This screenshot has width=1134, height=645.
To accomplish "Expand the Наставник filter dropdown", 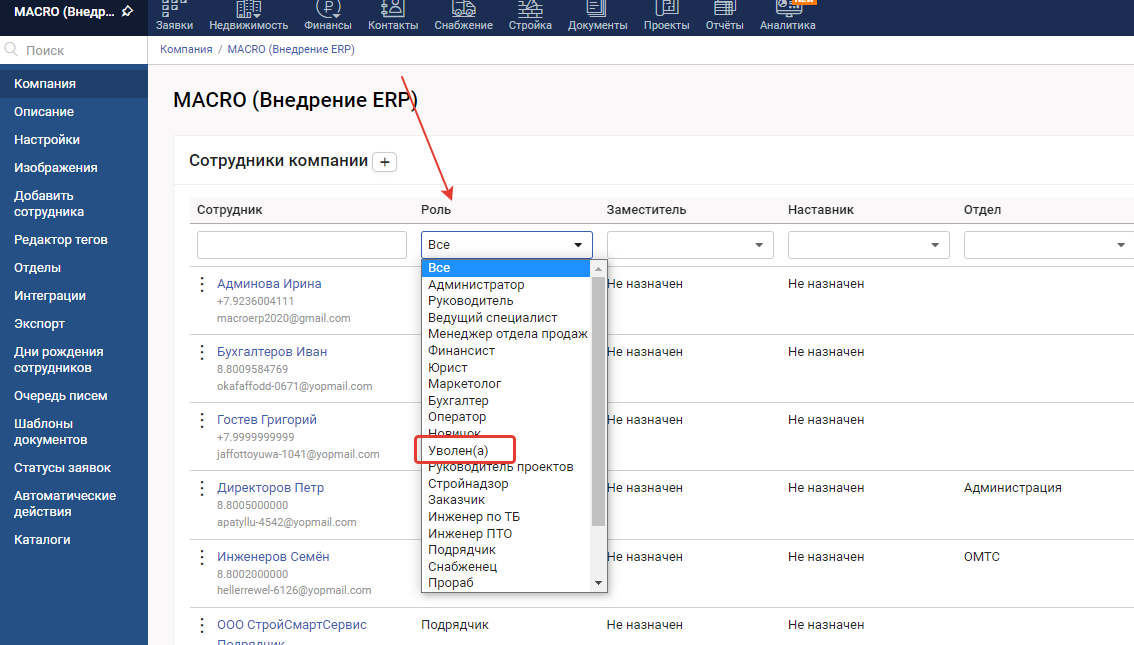I will coord(868,245).
